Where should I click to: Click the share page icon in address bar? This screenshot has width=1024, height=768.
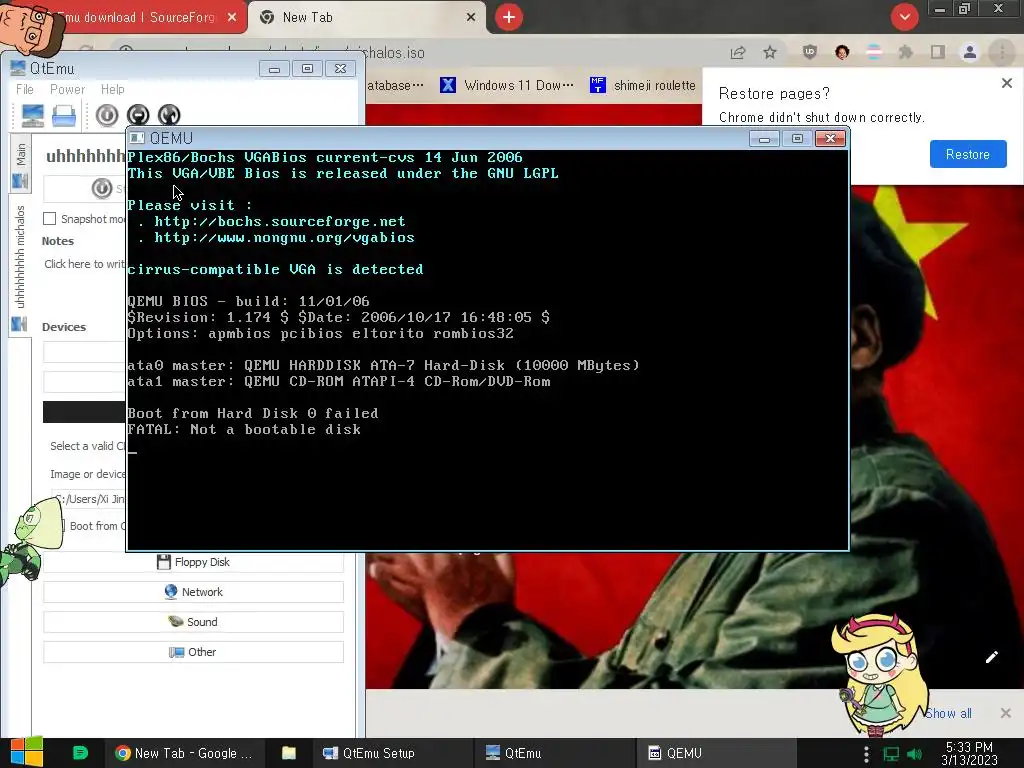click(738, 53)
